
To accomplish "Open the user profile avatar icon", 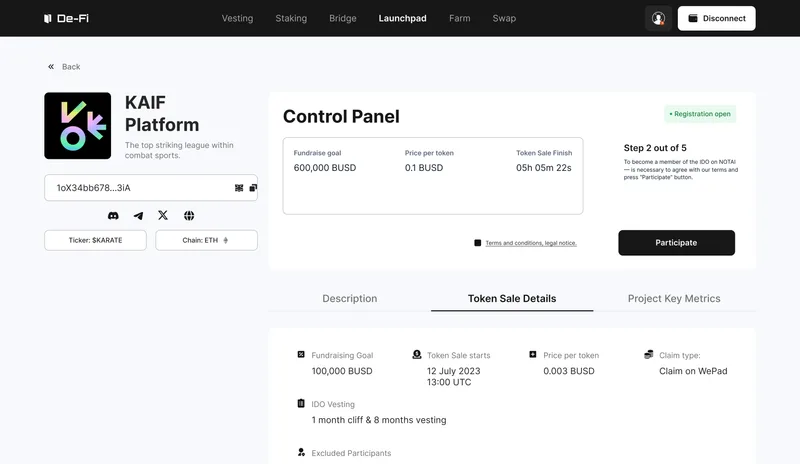I will (658, 18).
